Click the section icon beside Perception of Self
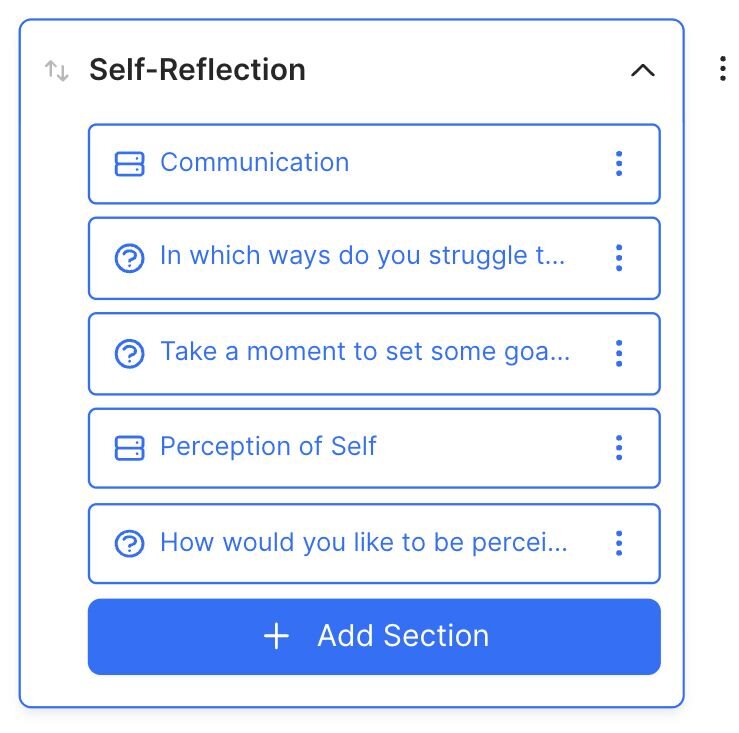 pyautogui.click(x=129, y=448)
